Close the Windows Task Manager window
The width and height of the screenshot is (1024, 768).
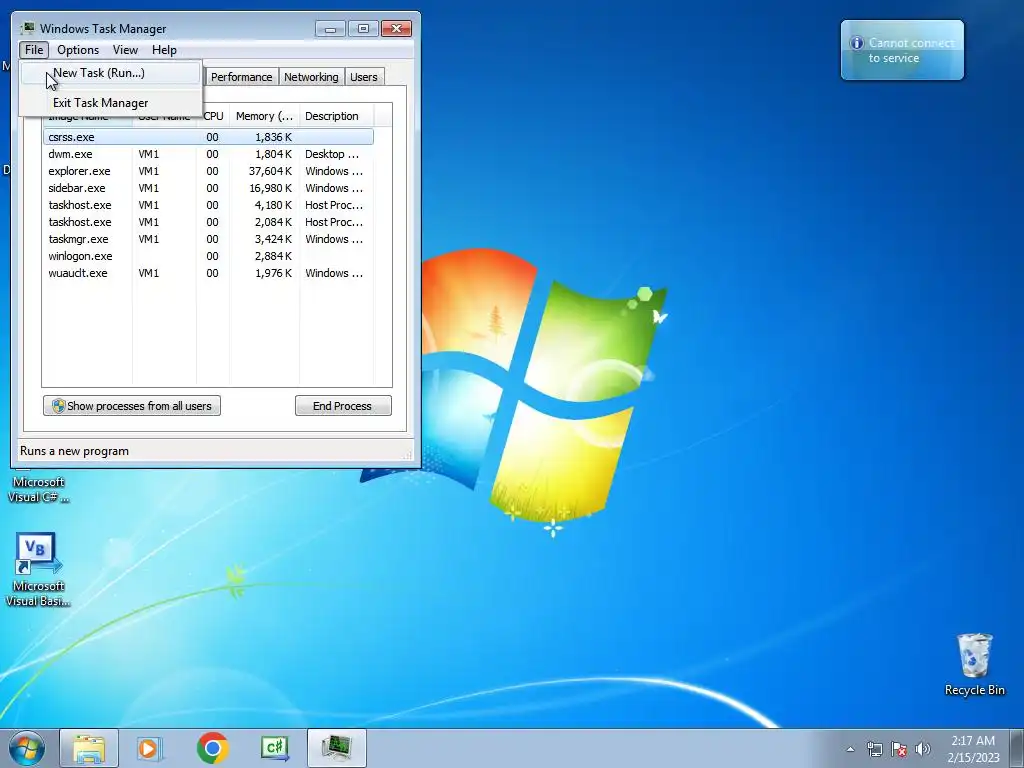396,29
